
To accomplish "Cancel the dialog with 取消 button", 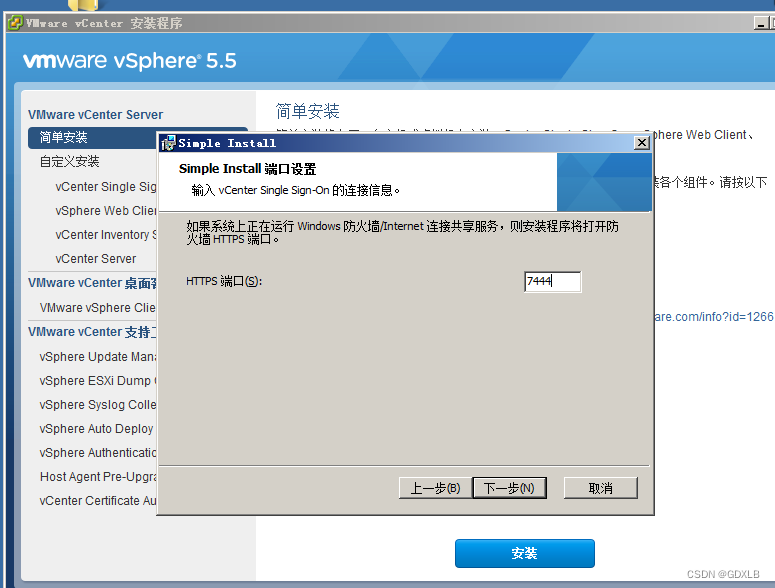I will click(x=601, y=488).
